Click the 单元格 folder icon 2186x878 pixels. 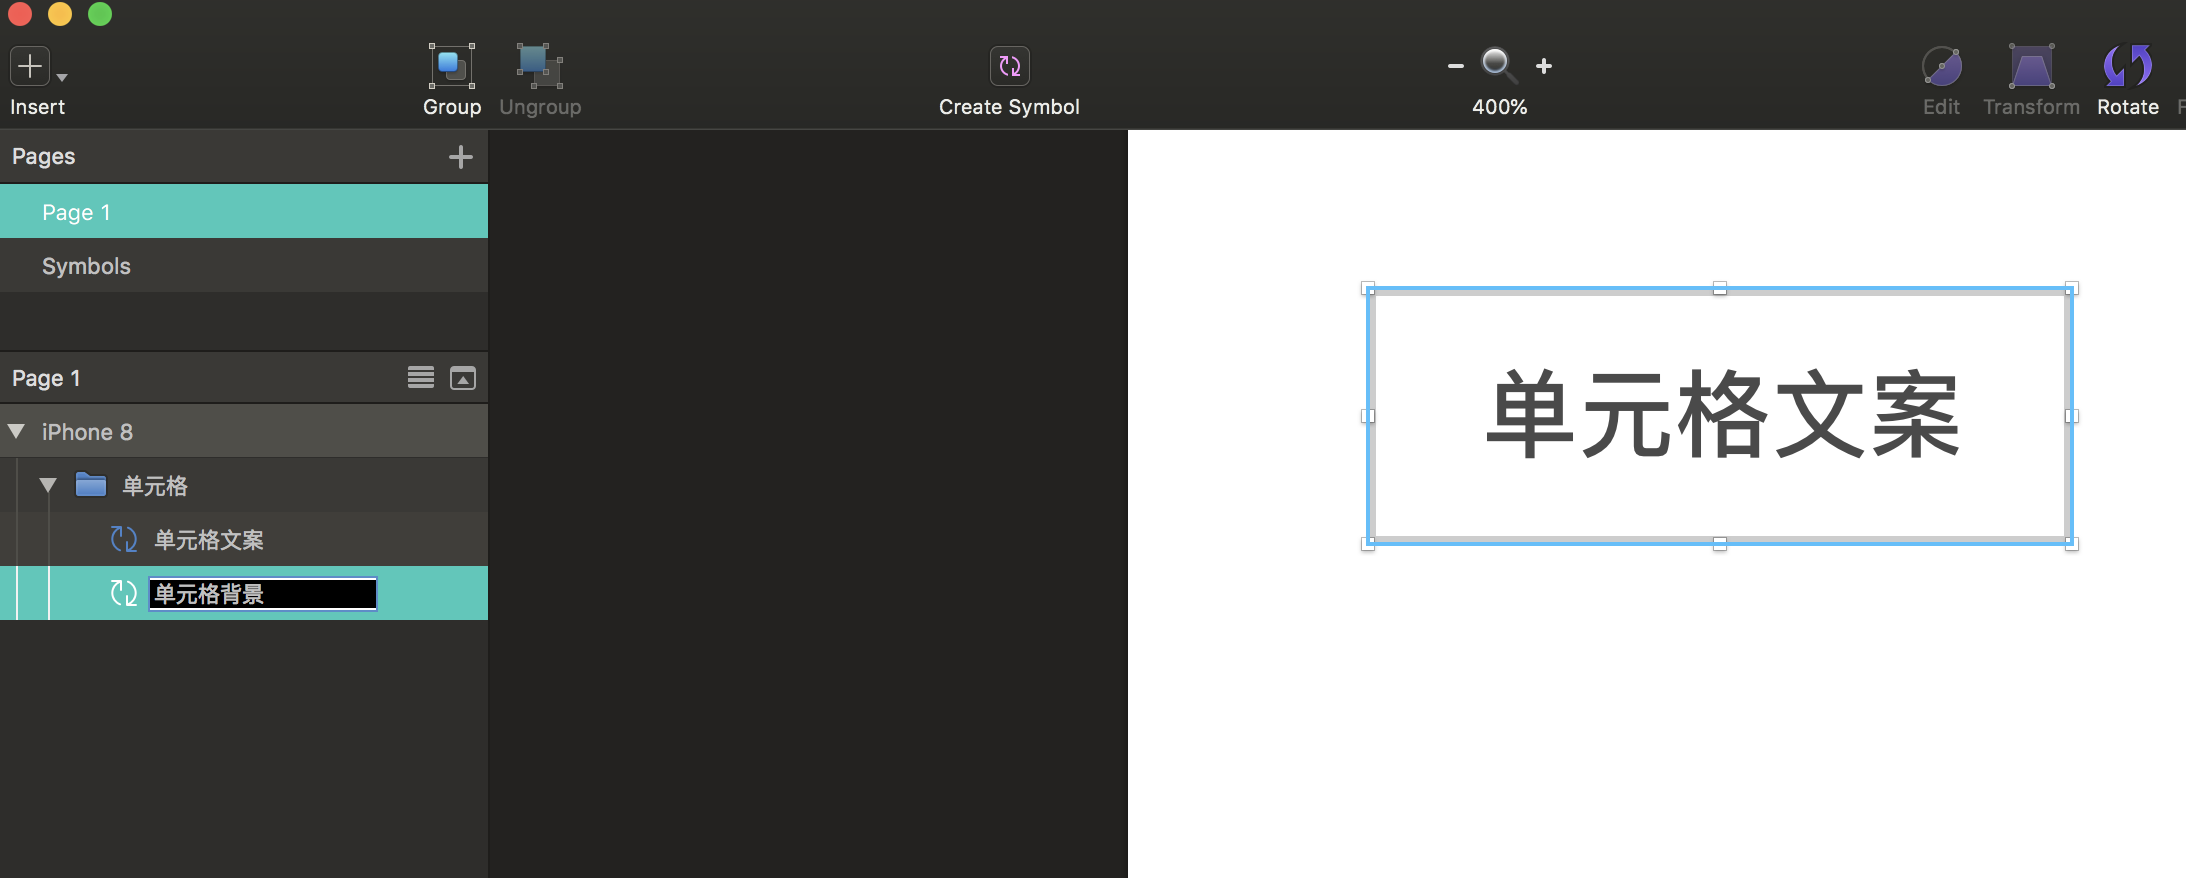pyautogui.click(x=91, y=485)
